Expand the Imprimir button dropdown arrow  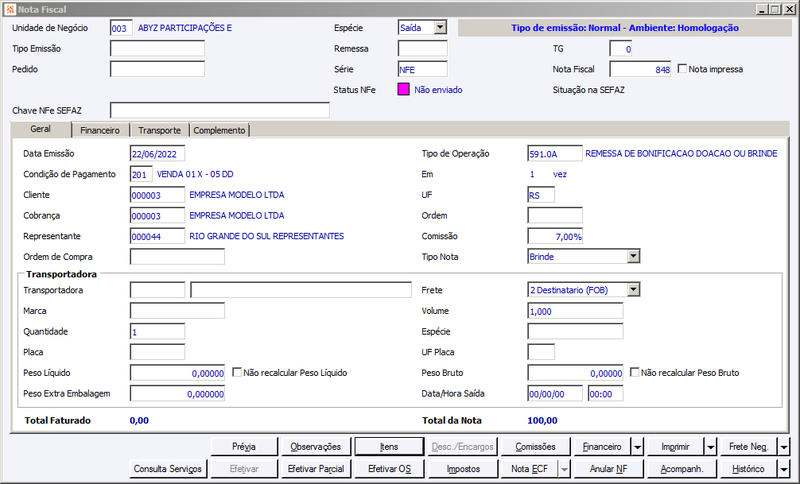pos(711,447)
